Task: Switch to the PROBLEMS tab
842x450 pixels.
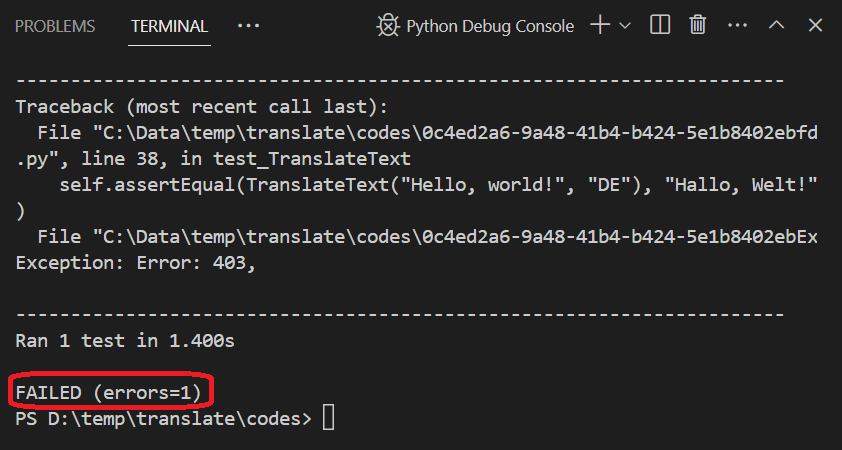Action: tap(55, 26)
